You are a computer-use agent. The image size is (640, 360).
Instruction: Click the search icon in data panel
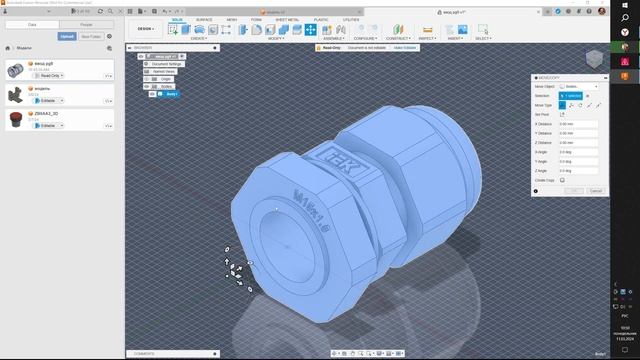coord(110,11)
